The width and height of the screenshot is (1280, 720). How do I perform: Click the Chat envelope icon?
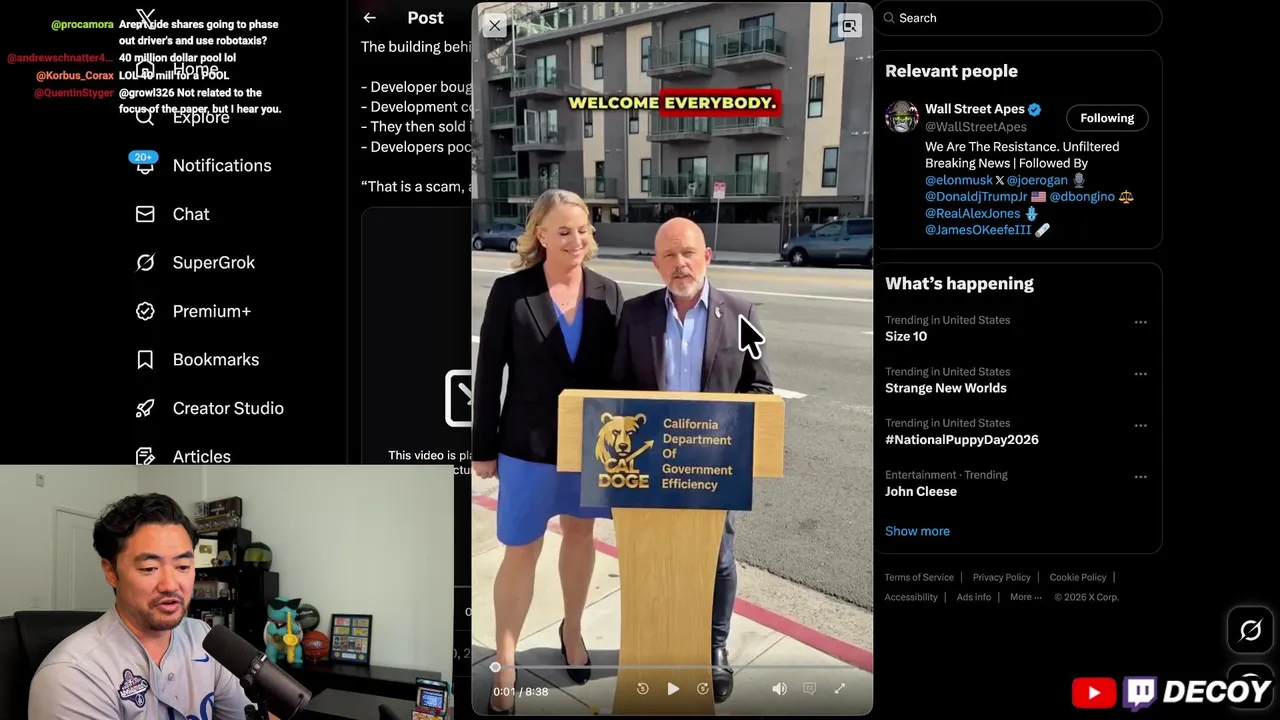pyautogui.click(x=145, y=214)
